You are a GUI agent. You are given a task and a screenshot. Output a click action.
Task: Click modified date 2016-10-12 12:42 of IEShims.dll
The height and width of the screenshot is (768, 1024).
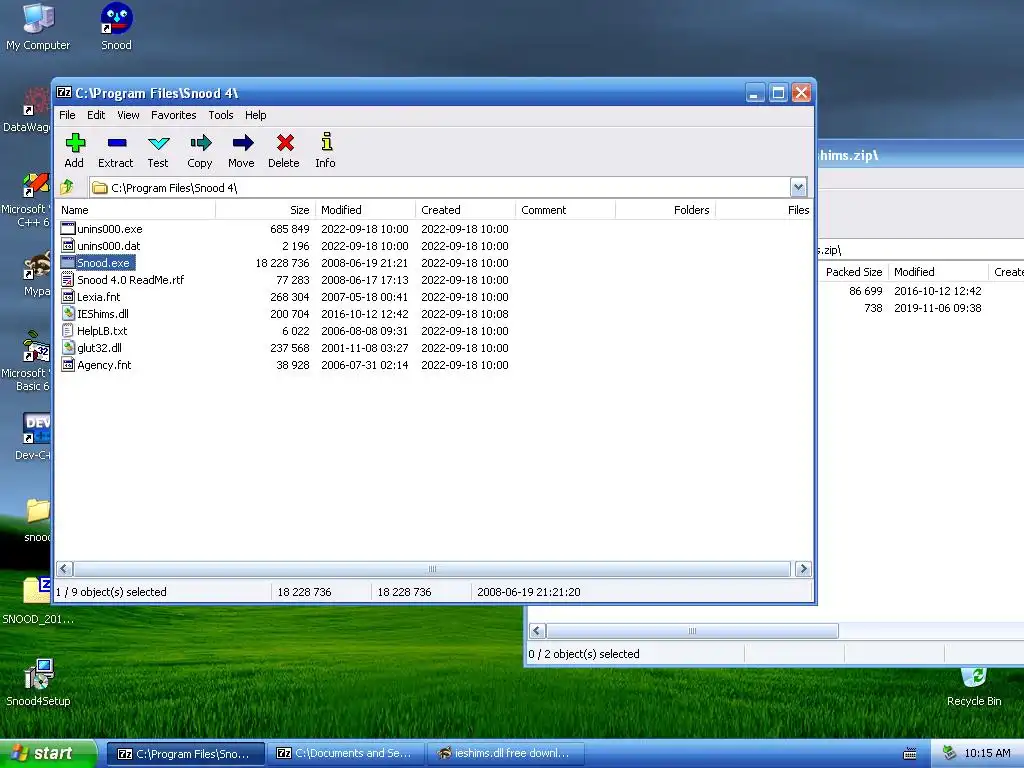[x=364, y=313]
